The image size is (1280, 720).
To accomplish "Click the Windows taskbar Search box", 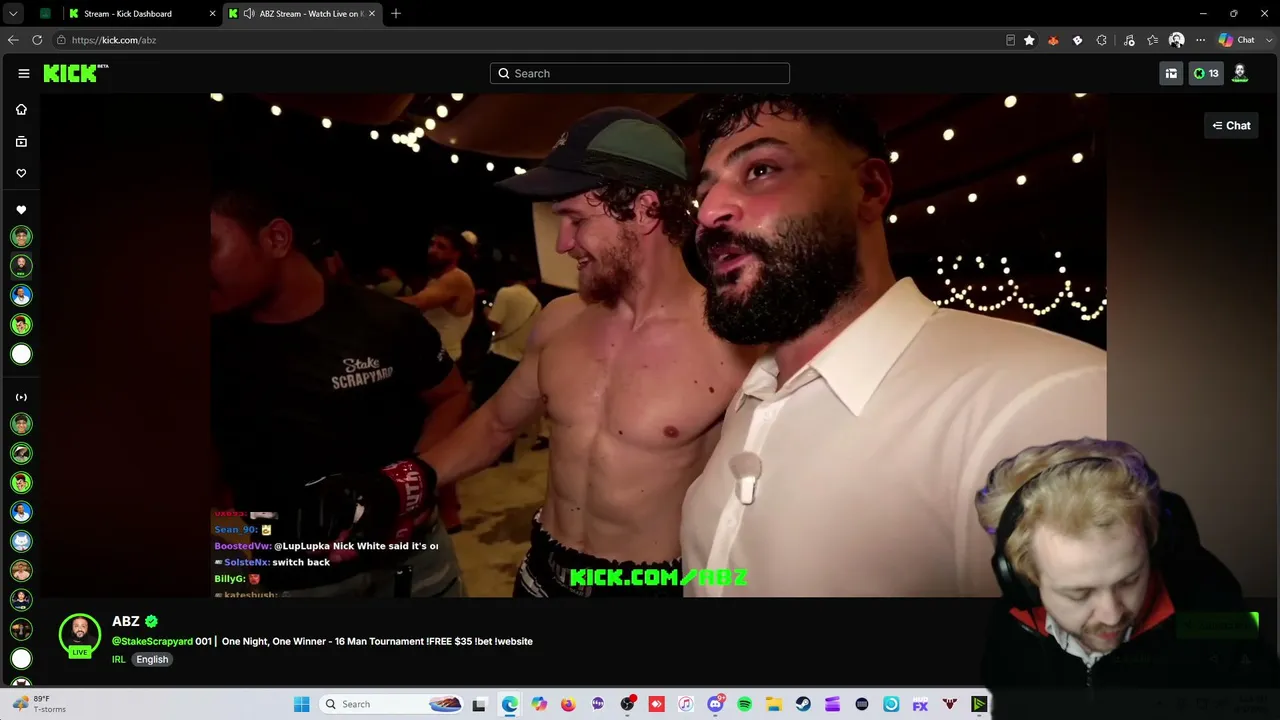I will [x=392, y=704].
